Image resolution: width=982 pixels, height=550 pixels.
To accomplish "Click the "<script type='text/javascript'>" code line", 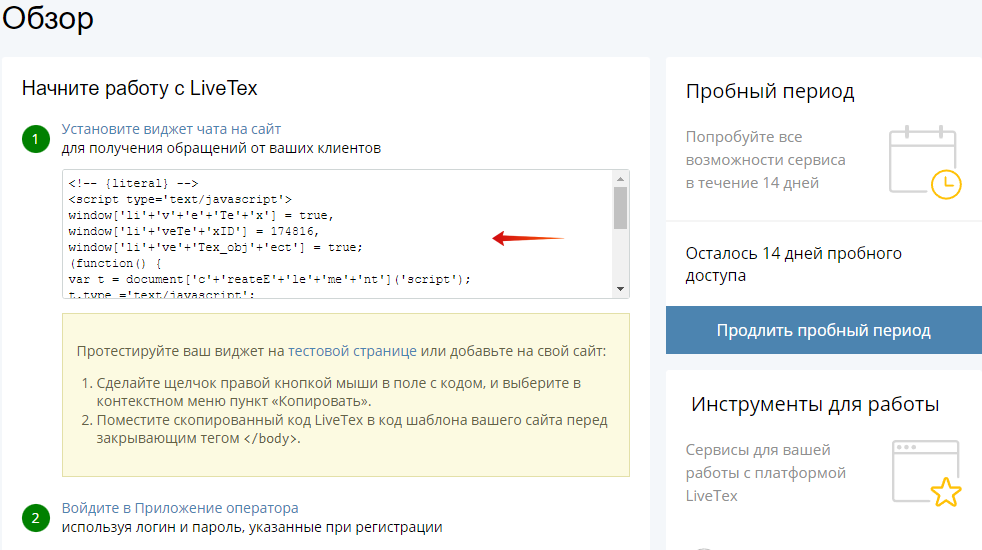I will pyautogui.click(x=180, y=199).
